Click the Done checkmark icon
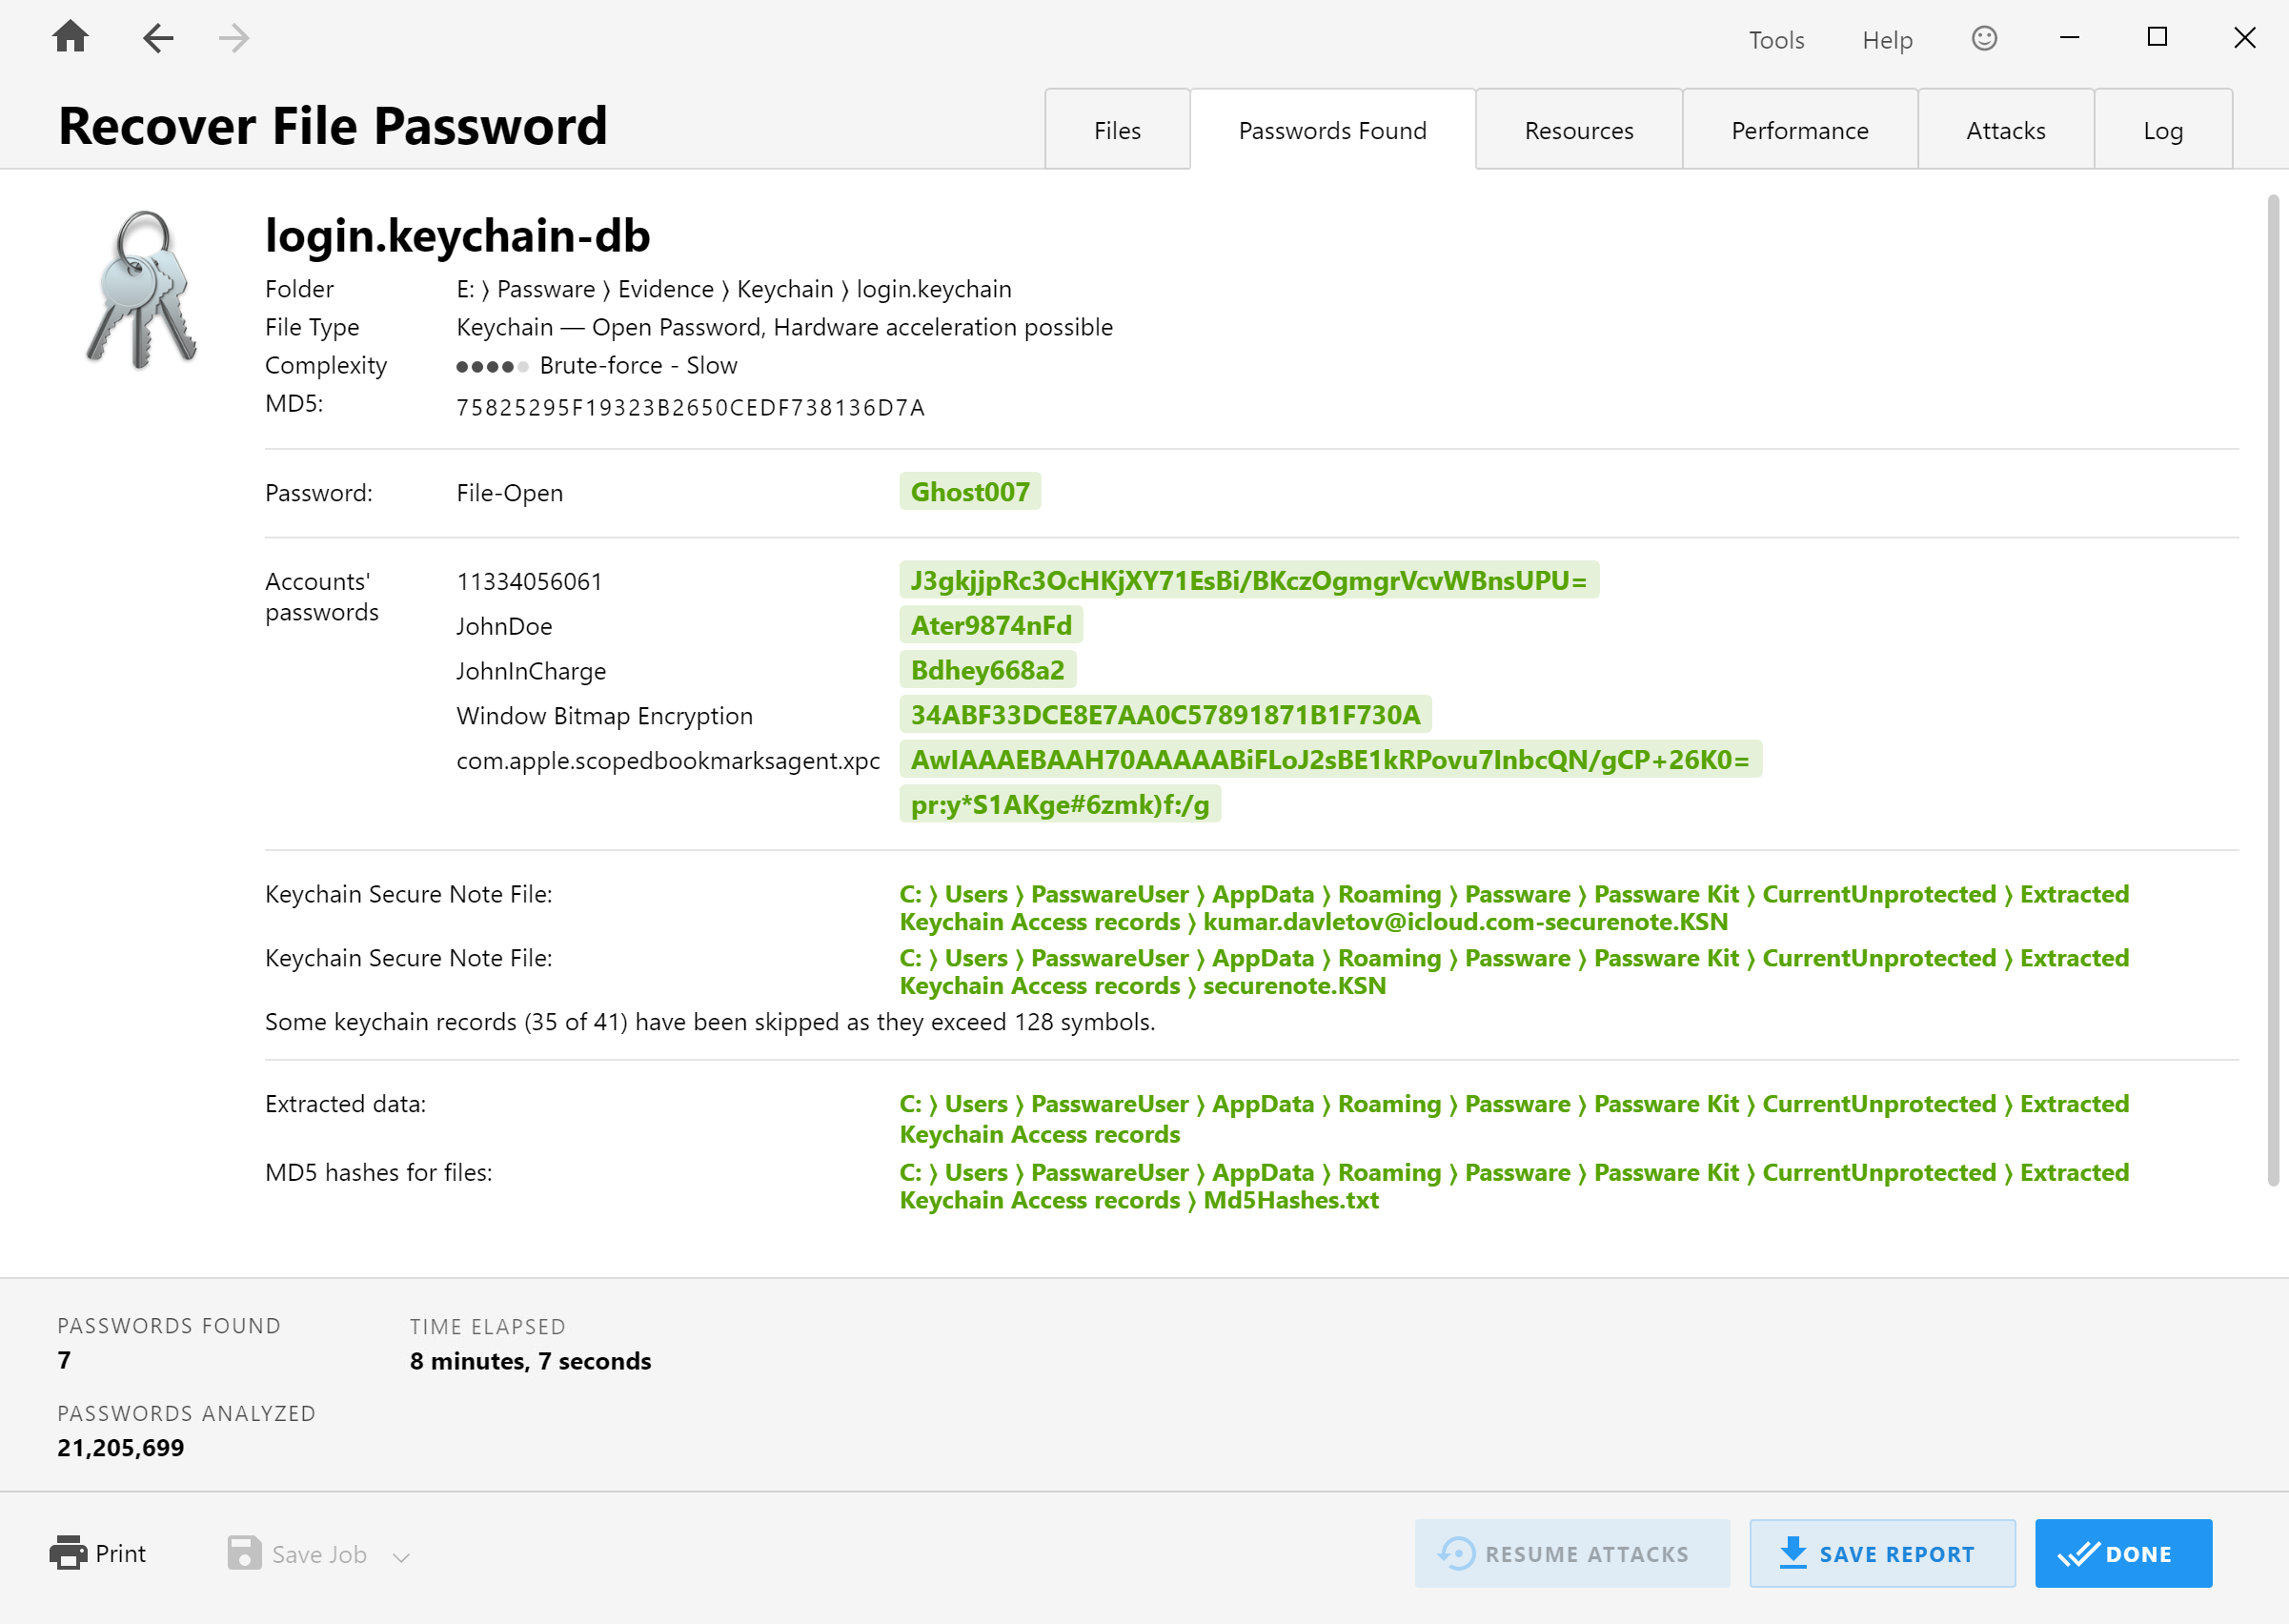 (x=2081, y=1553)
